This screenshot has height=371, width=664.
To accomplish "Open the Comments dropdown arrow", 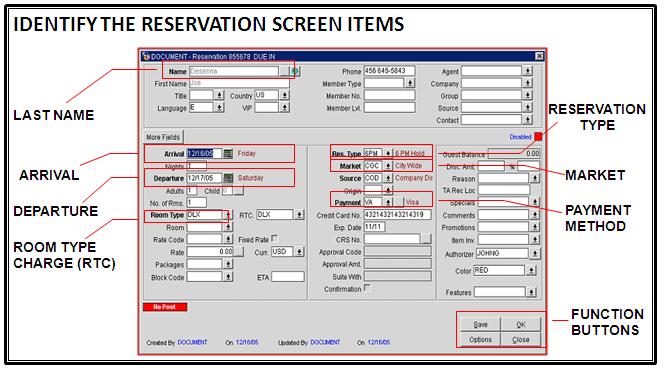I will (x=534, y=215).
